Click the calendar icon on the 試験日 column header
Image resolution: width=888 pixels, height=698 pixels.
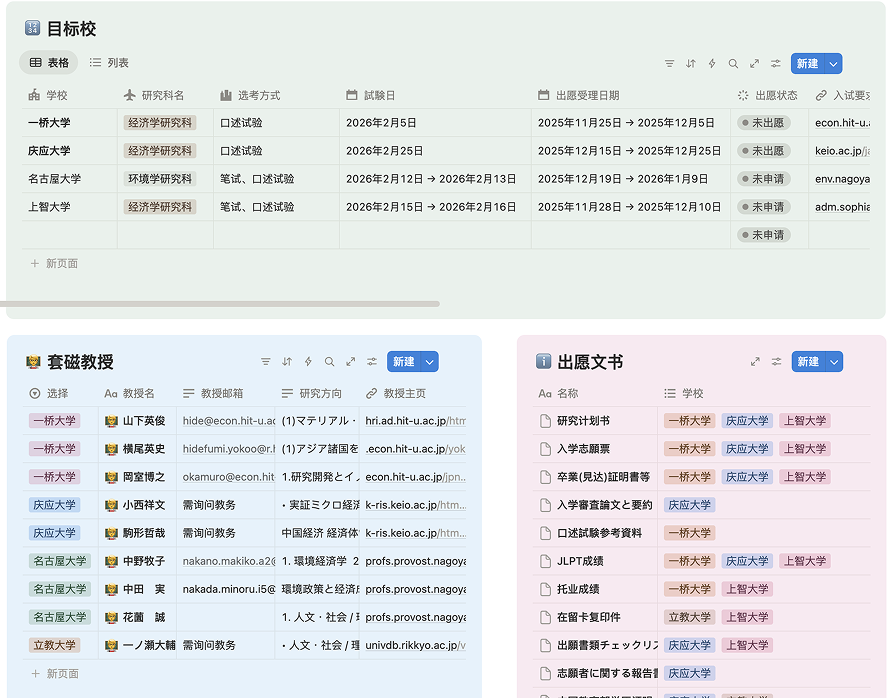pos(351,95)
